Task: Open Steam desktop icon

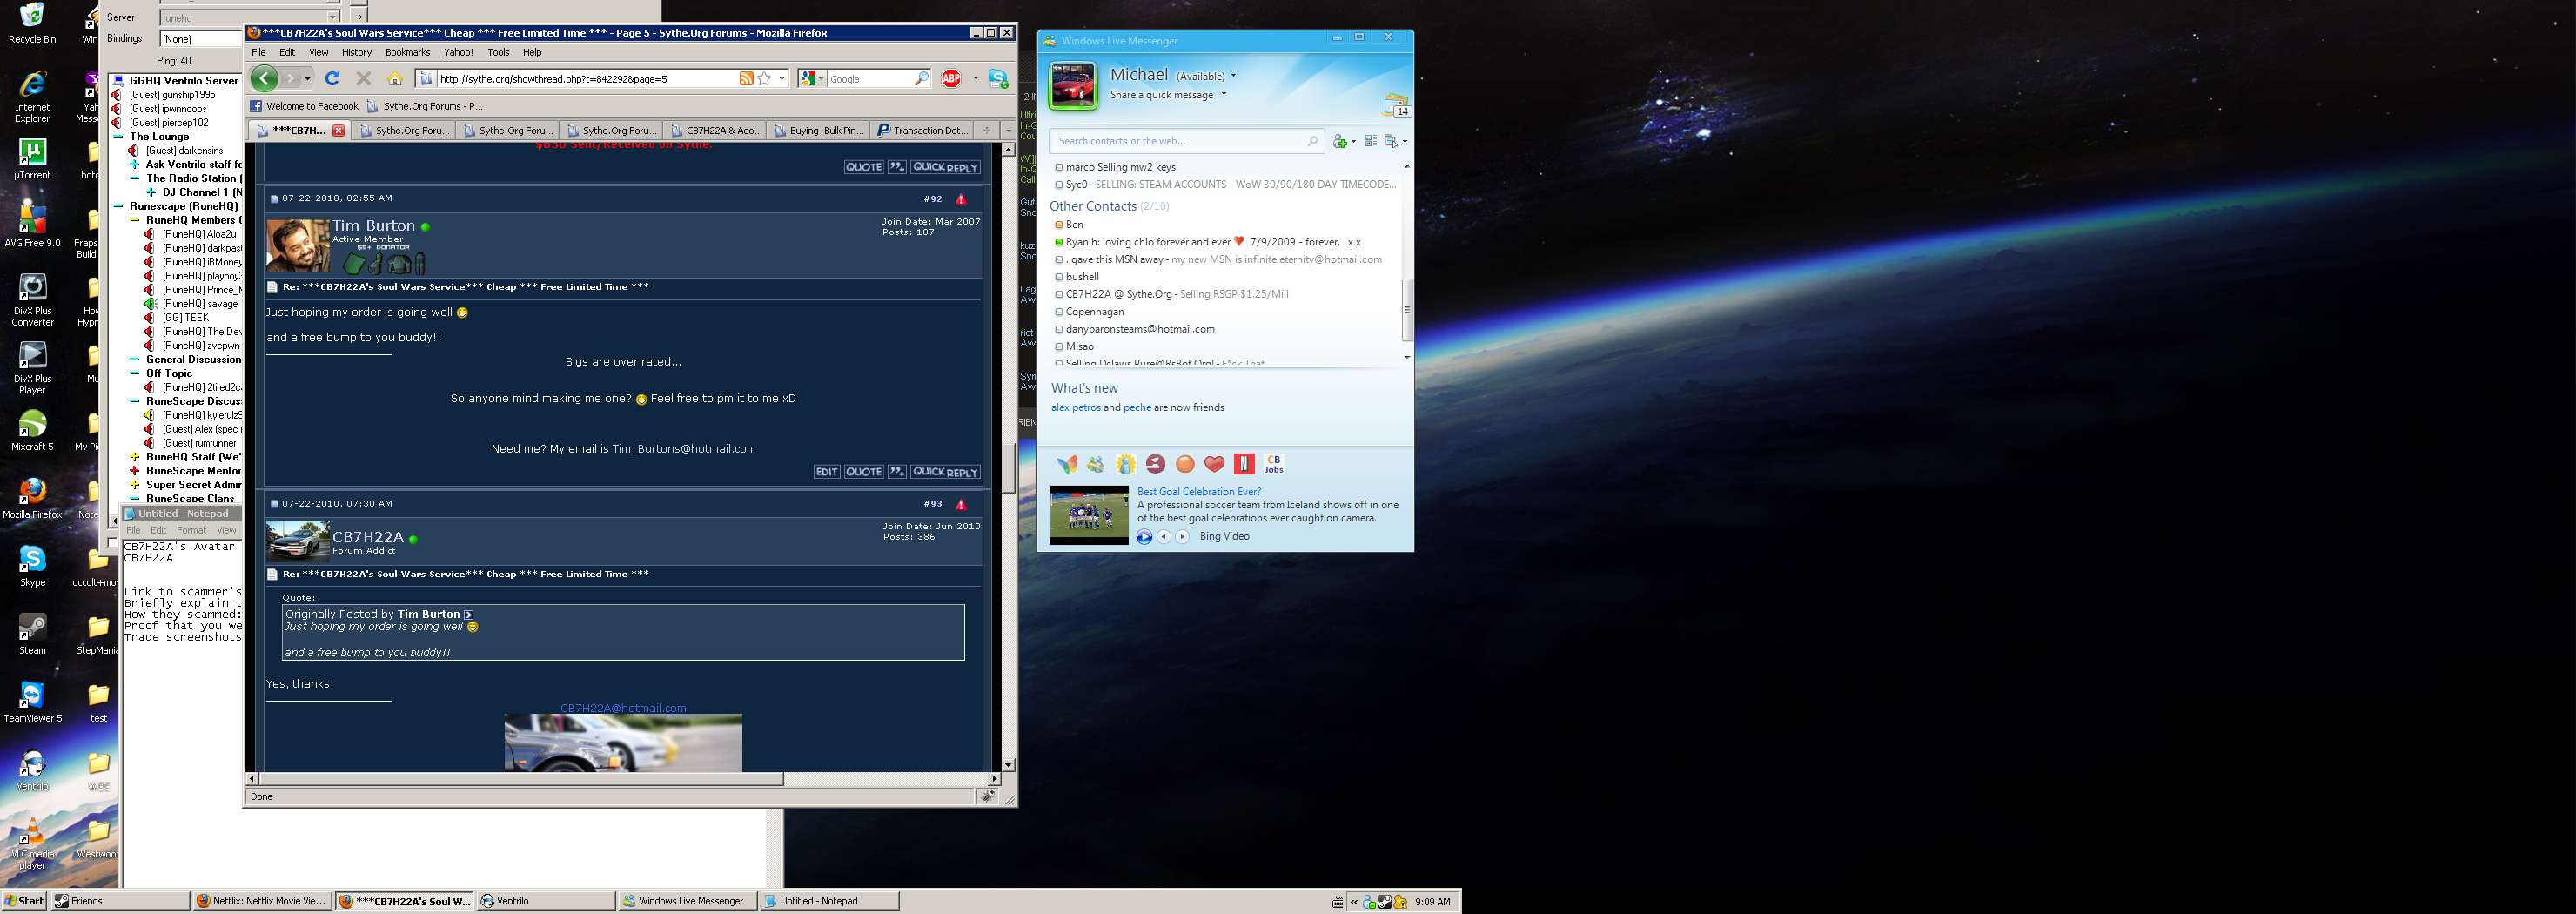Action: pos(32,634)
